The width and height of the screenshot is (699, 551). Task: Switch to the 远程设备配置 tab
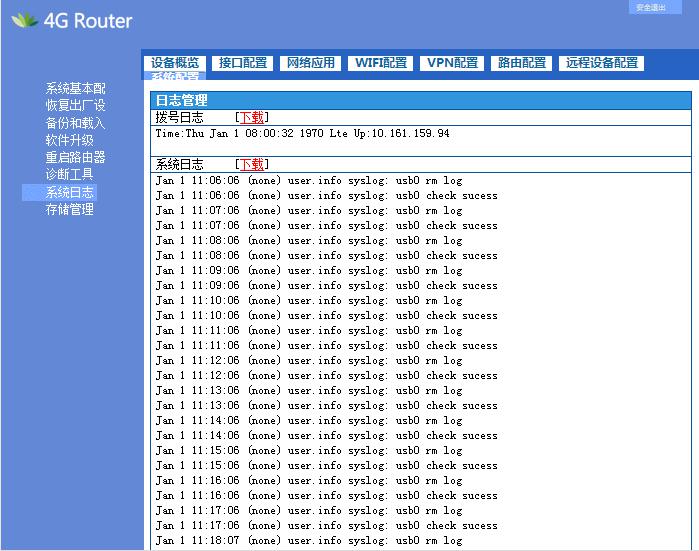point(601,63)
